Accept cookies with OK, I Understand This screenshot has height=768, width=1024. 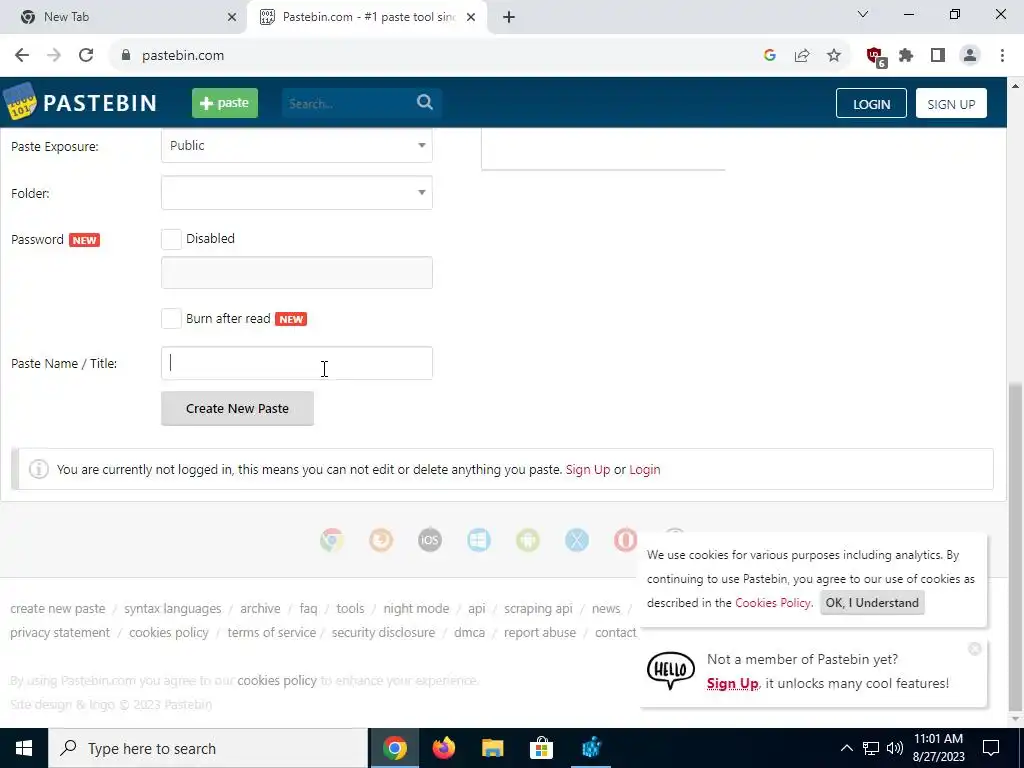tap(872, 603)
